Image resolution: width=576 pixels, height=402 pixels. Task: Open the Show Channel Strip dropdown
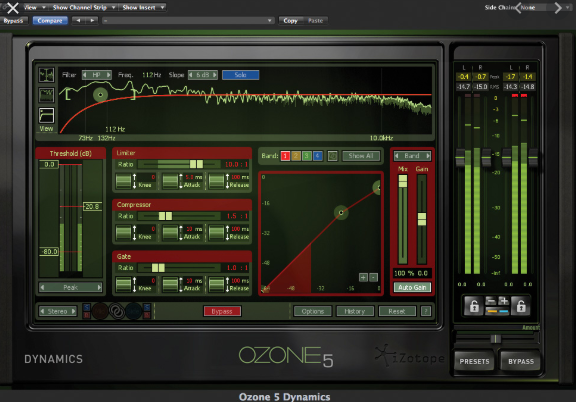click(83, 7)
